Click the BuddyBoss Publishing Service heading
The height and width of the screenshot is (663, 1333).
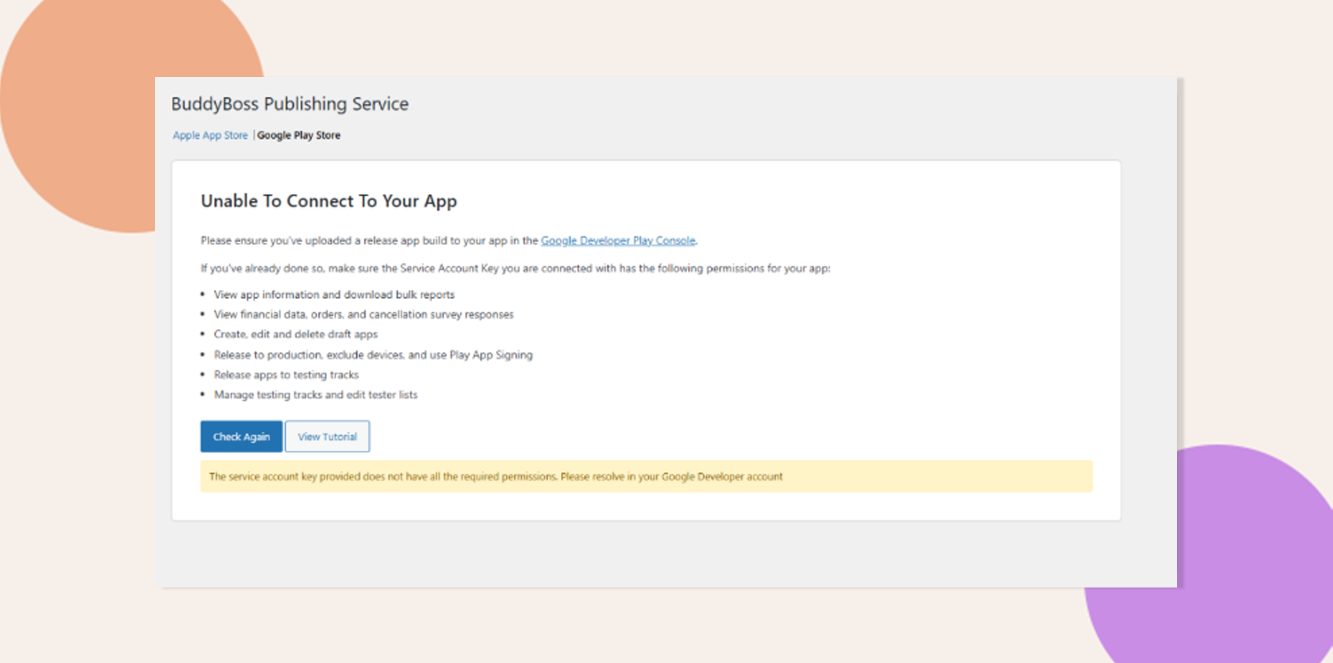pos(290,104)
